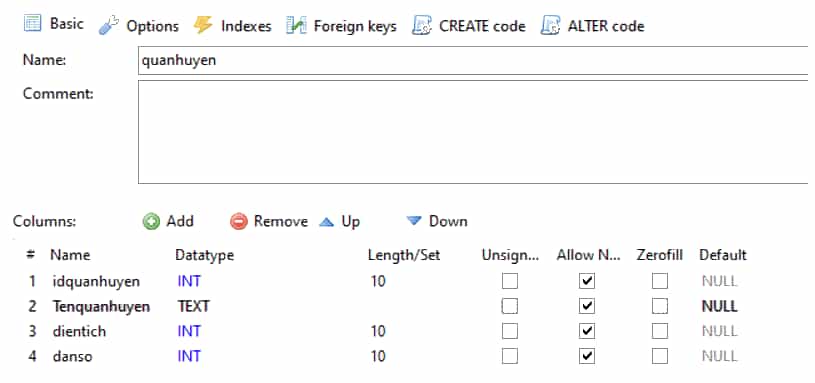Click the Unsigned column header
This screenshot has width=815, height=383.
[x=510, y=255]
